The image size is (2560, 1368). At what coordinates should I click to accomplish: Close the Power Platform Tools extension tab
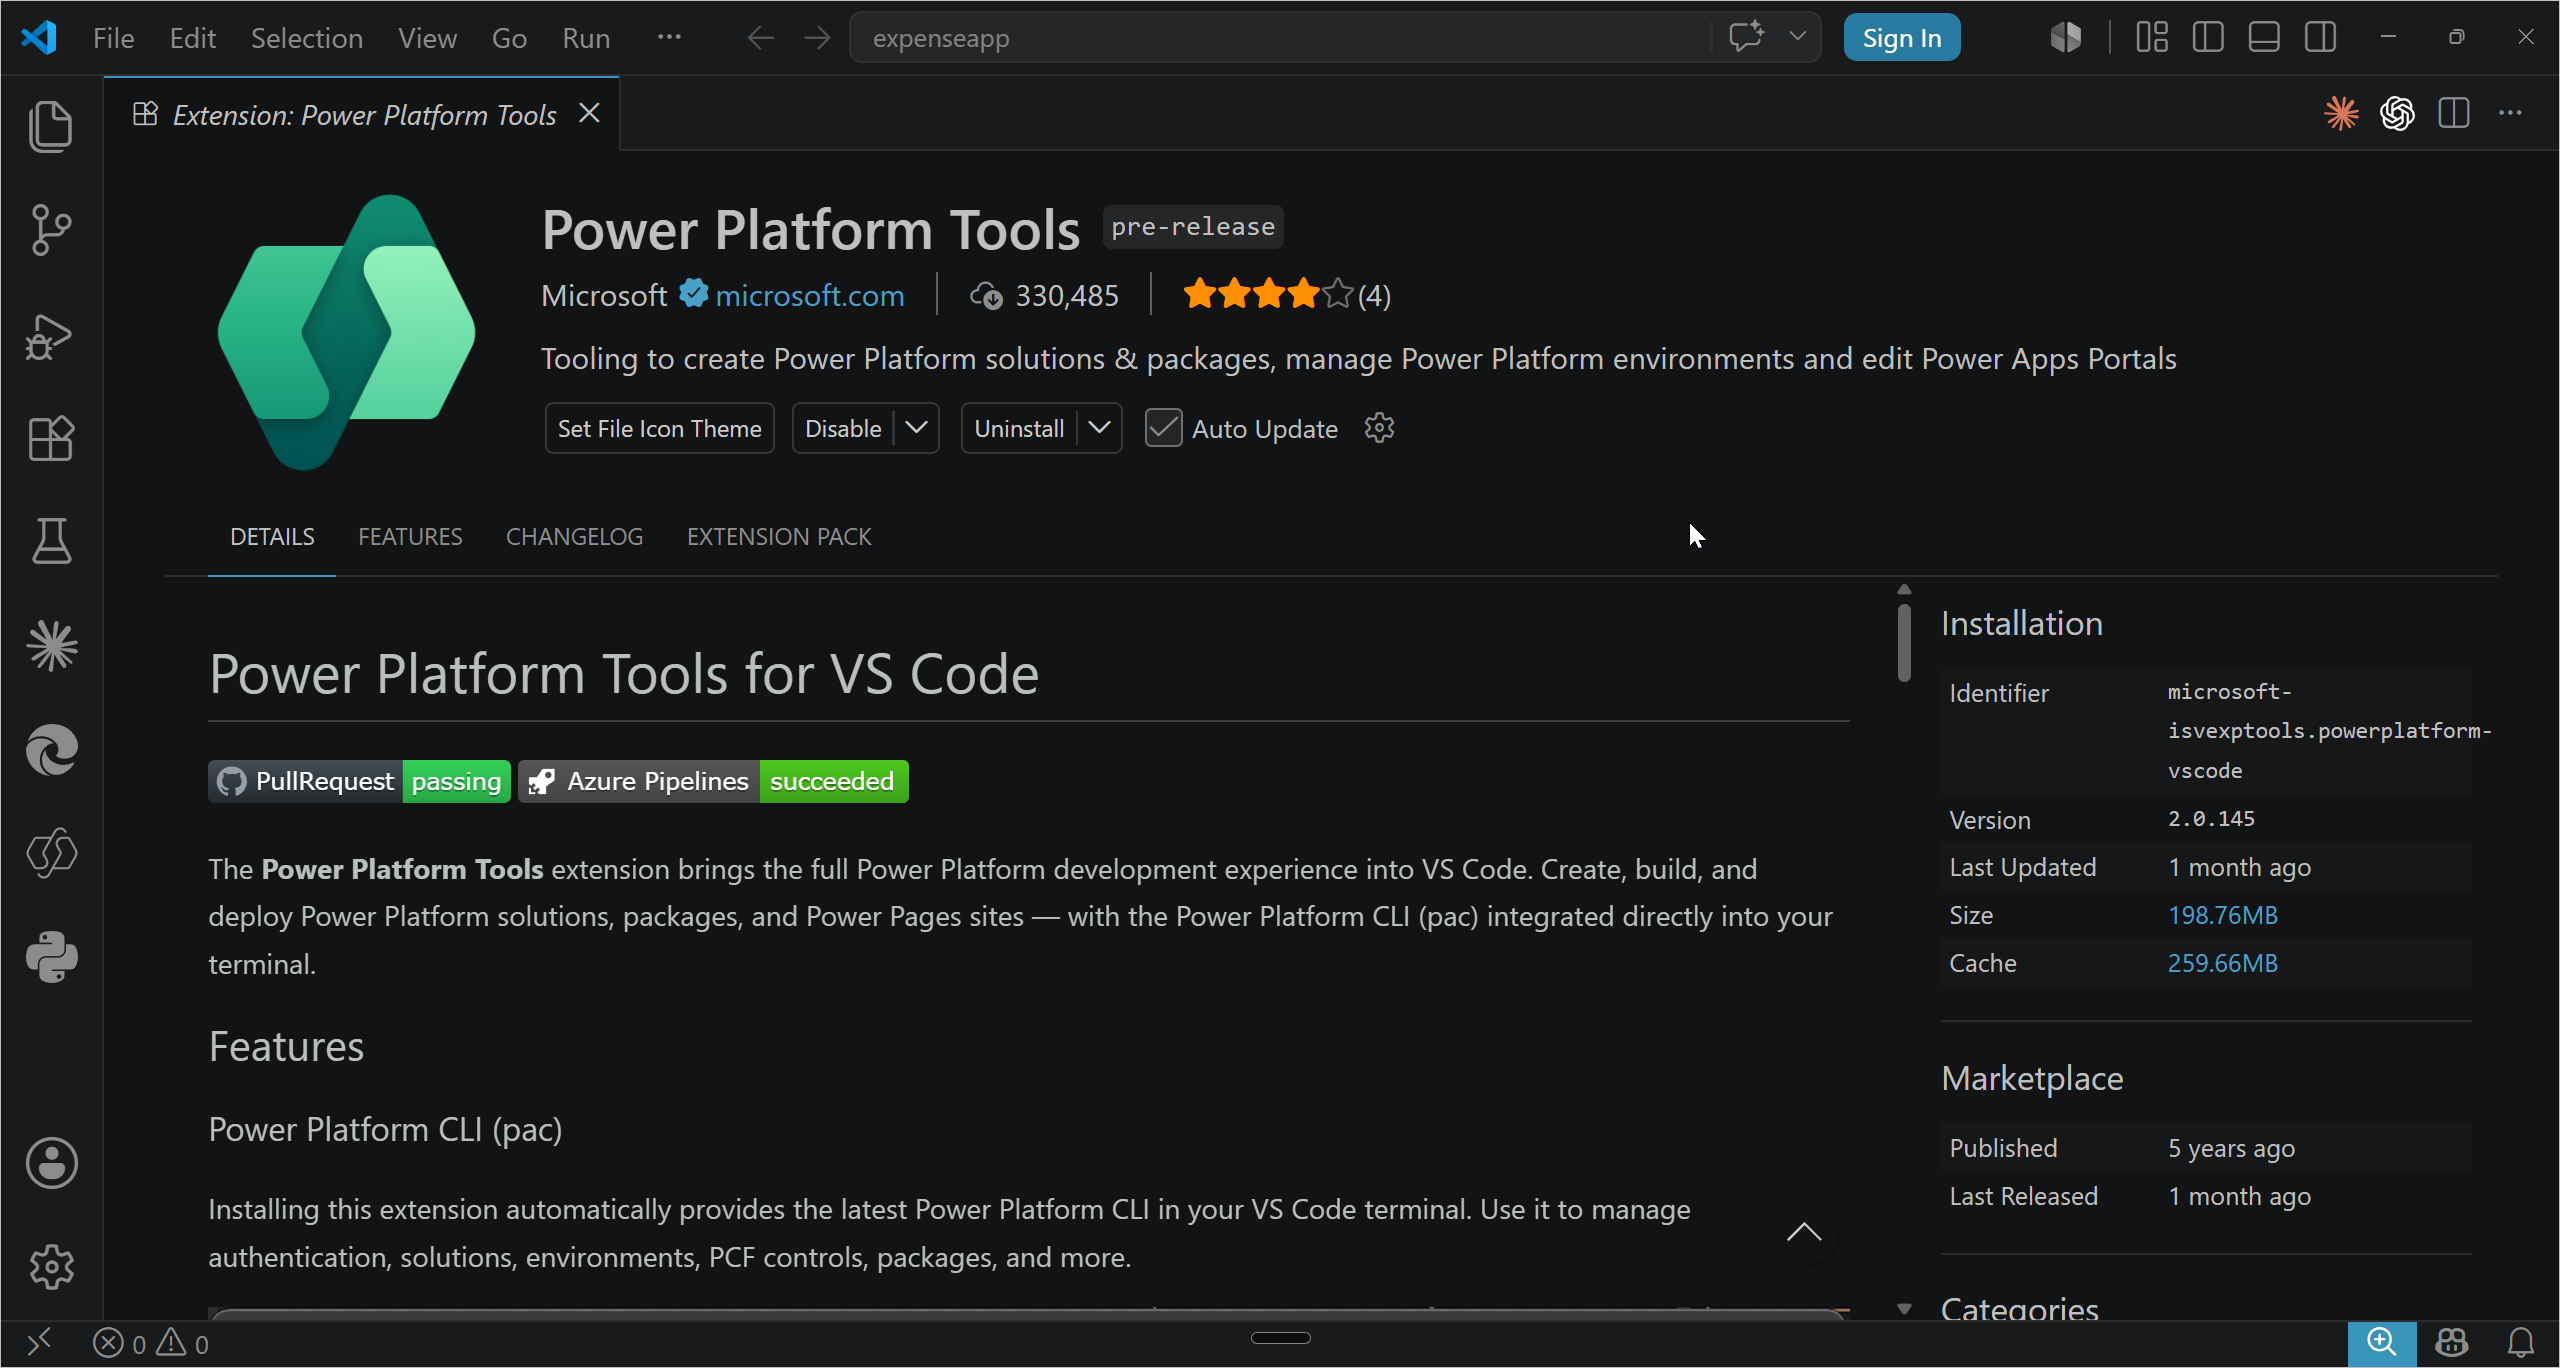pyautogui.click(x=590, y=114)
